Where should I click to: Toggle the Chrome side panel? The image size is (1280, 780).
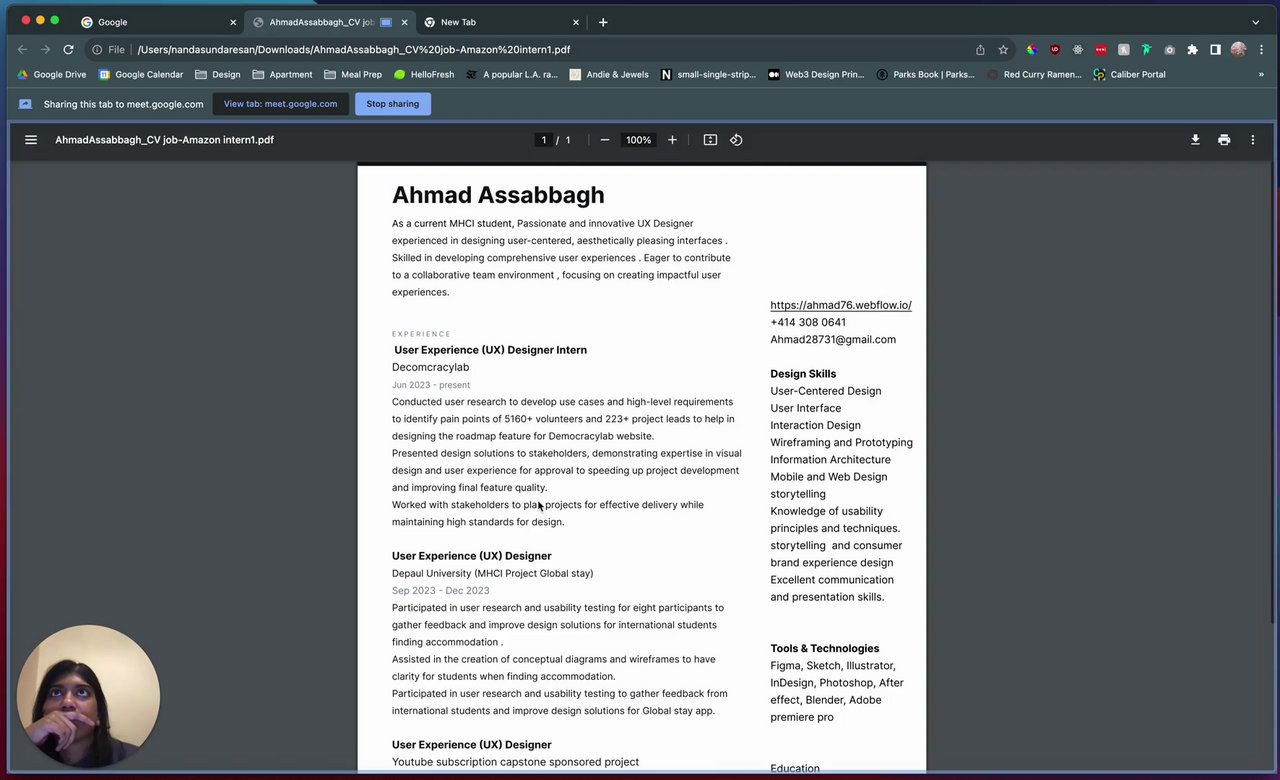pos(1215,49)
